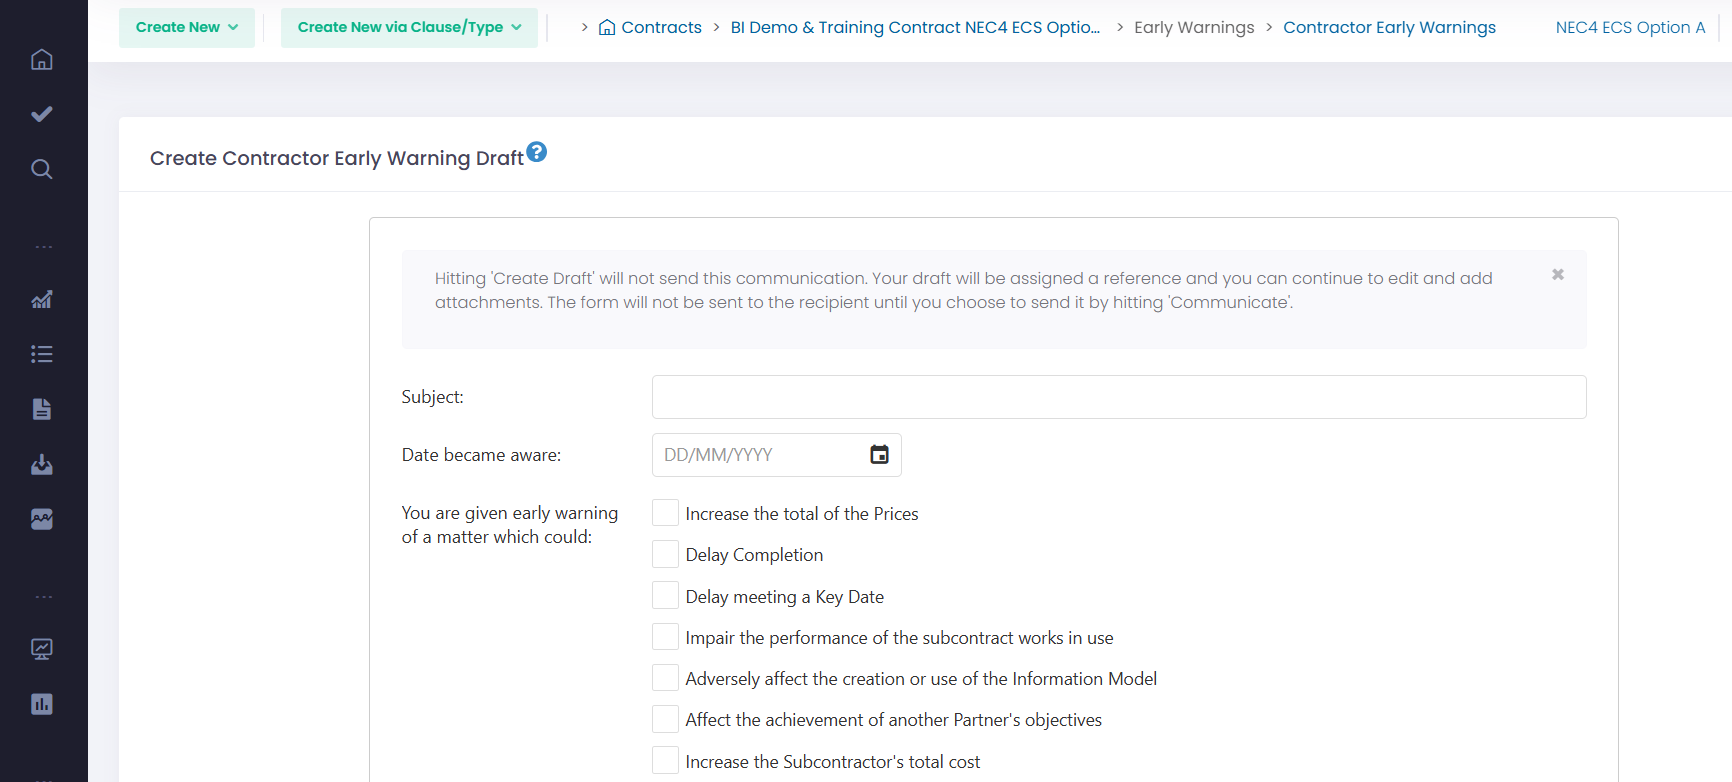The height and width of the screenshot is (782, 1732).
Task: Check the Increase the total of the Prices box
Action: (x=665, y=512)
